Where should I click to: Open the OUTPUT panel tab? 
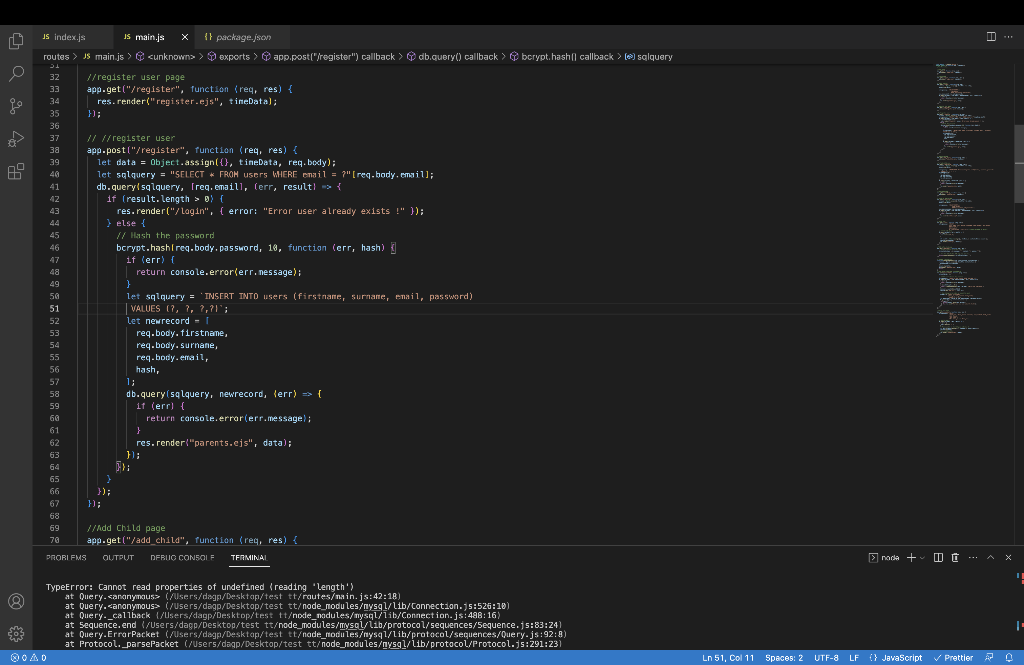pyautogui.click(x=118, y=558)
